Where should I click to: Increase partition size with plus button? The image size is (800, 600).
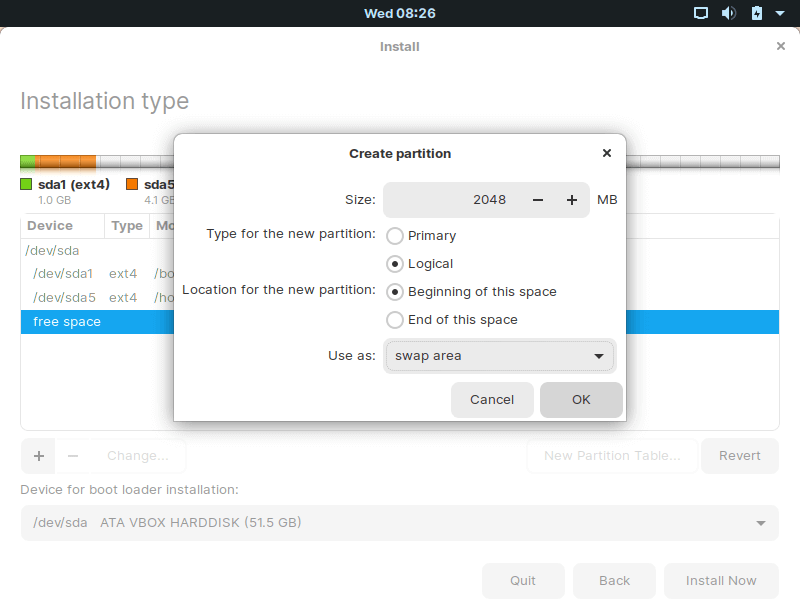pos(572,200)
